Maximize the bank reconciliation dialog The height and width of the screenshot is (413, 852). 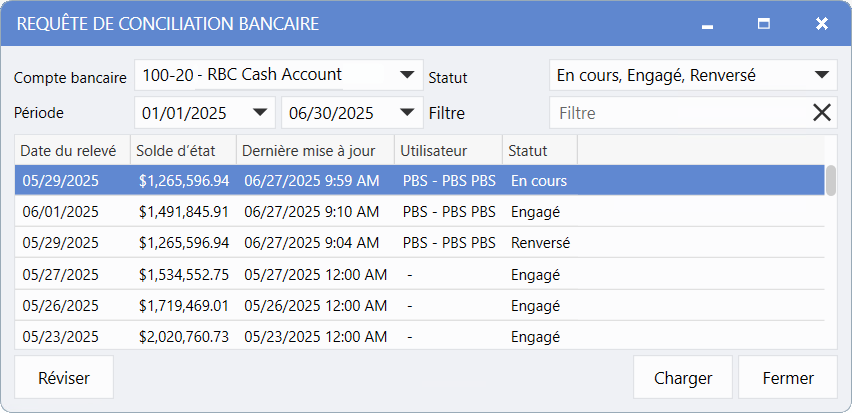764,24
